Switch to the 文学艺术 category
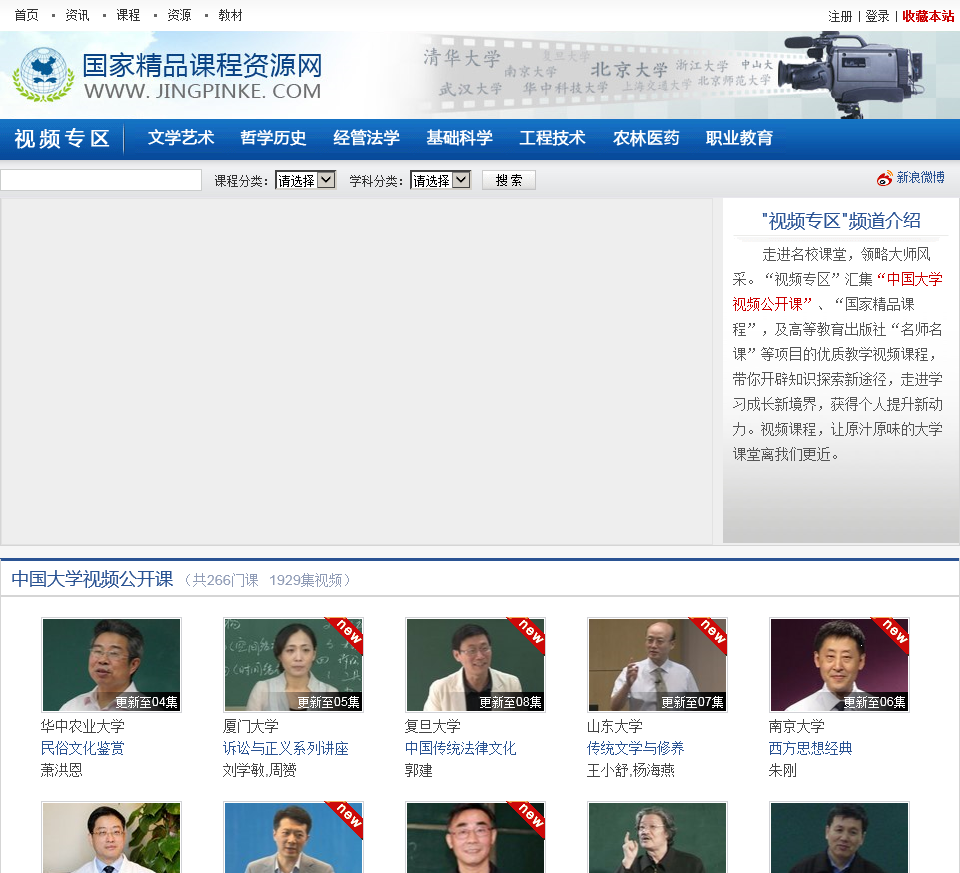 [x=181, y=138]
